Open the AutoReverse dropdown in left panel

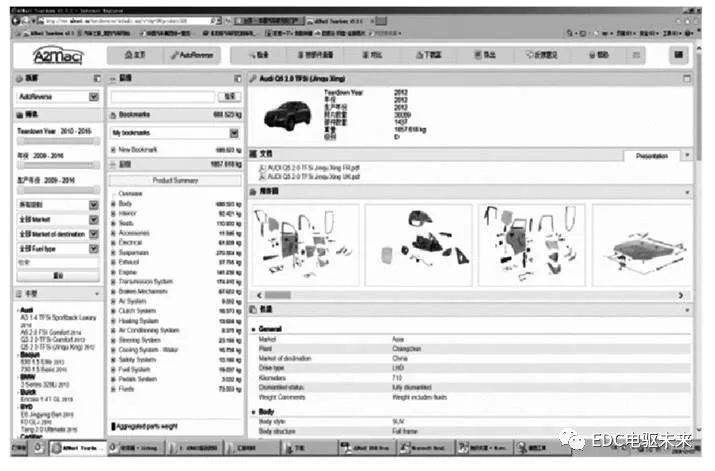tap(93, 97)
